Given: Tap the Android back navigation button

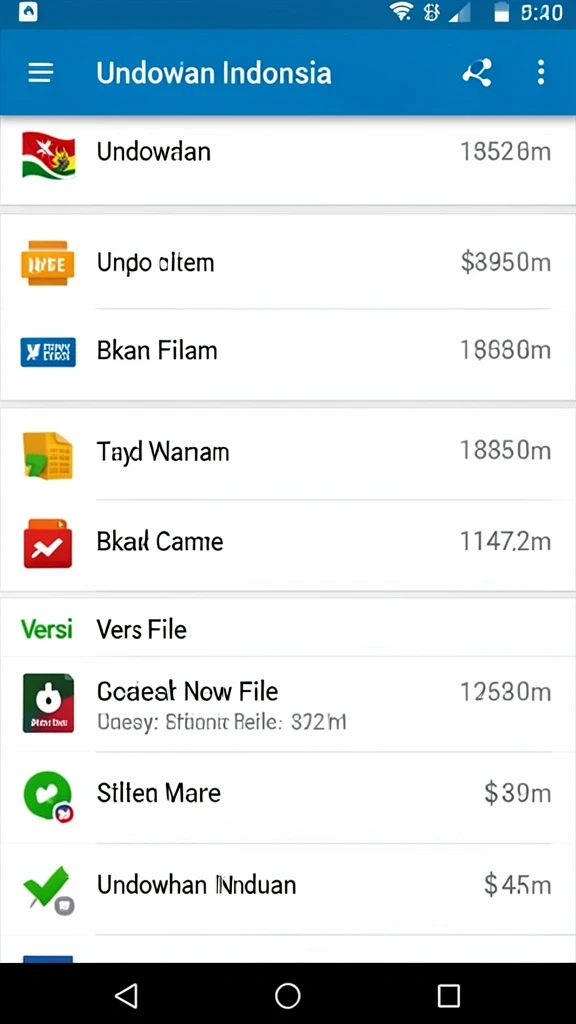Looking at the screenshot, I should pos(126,996).
